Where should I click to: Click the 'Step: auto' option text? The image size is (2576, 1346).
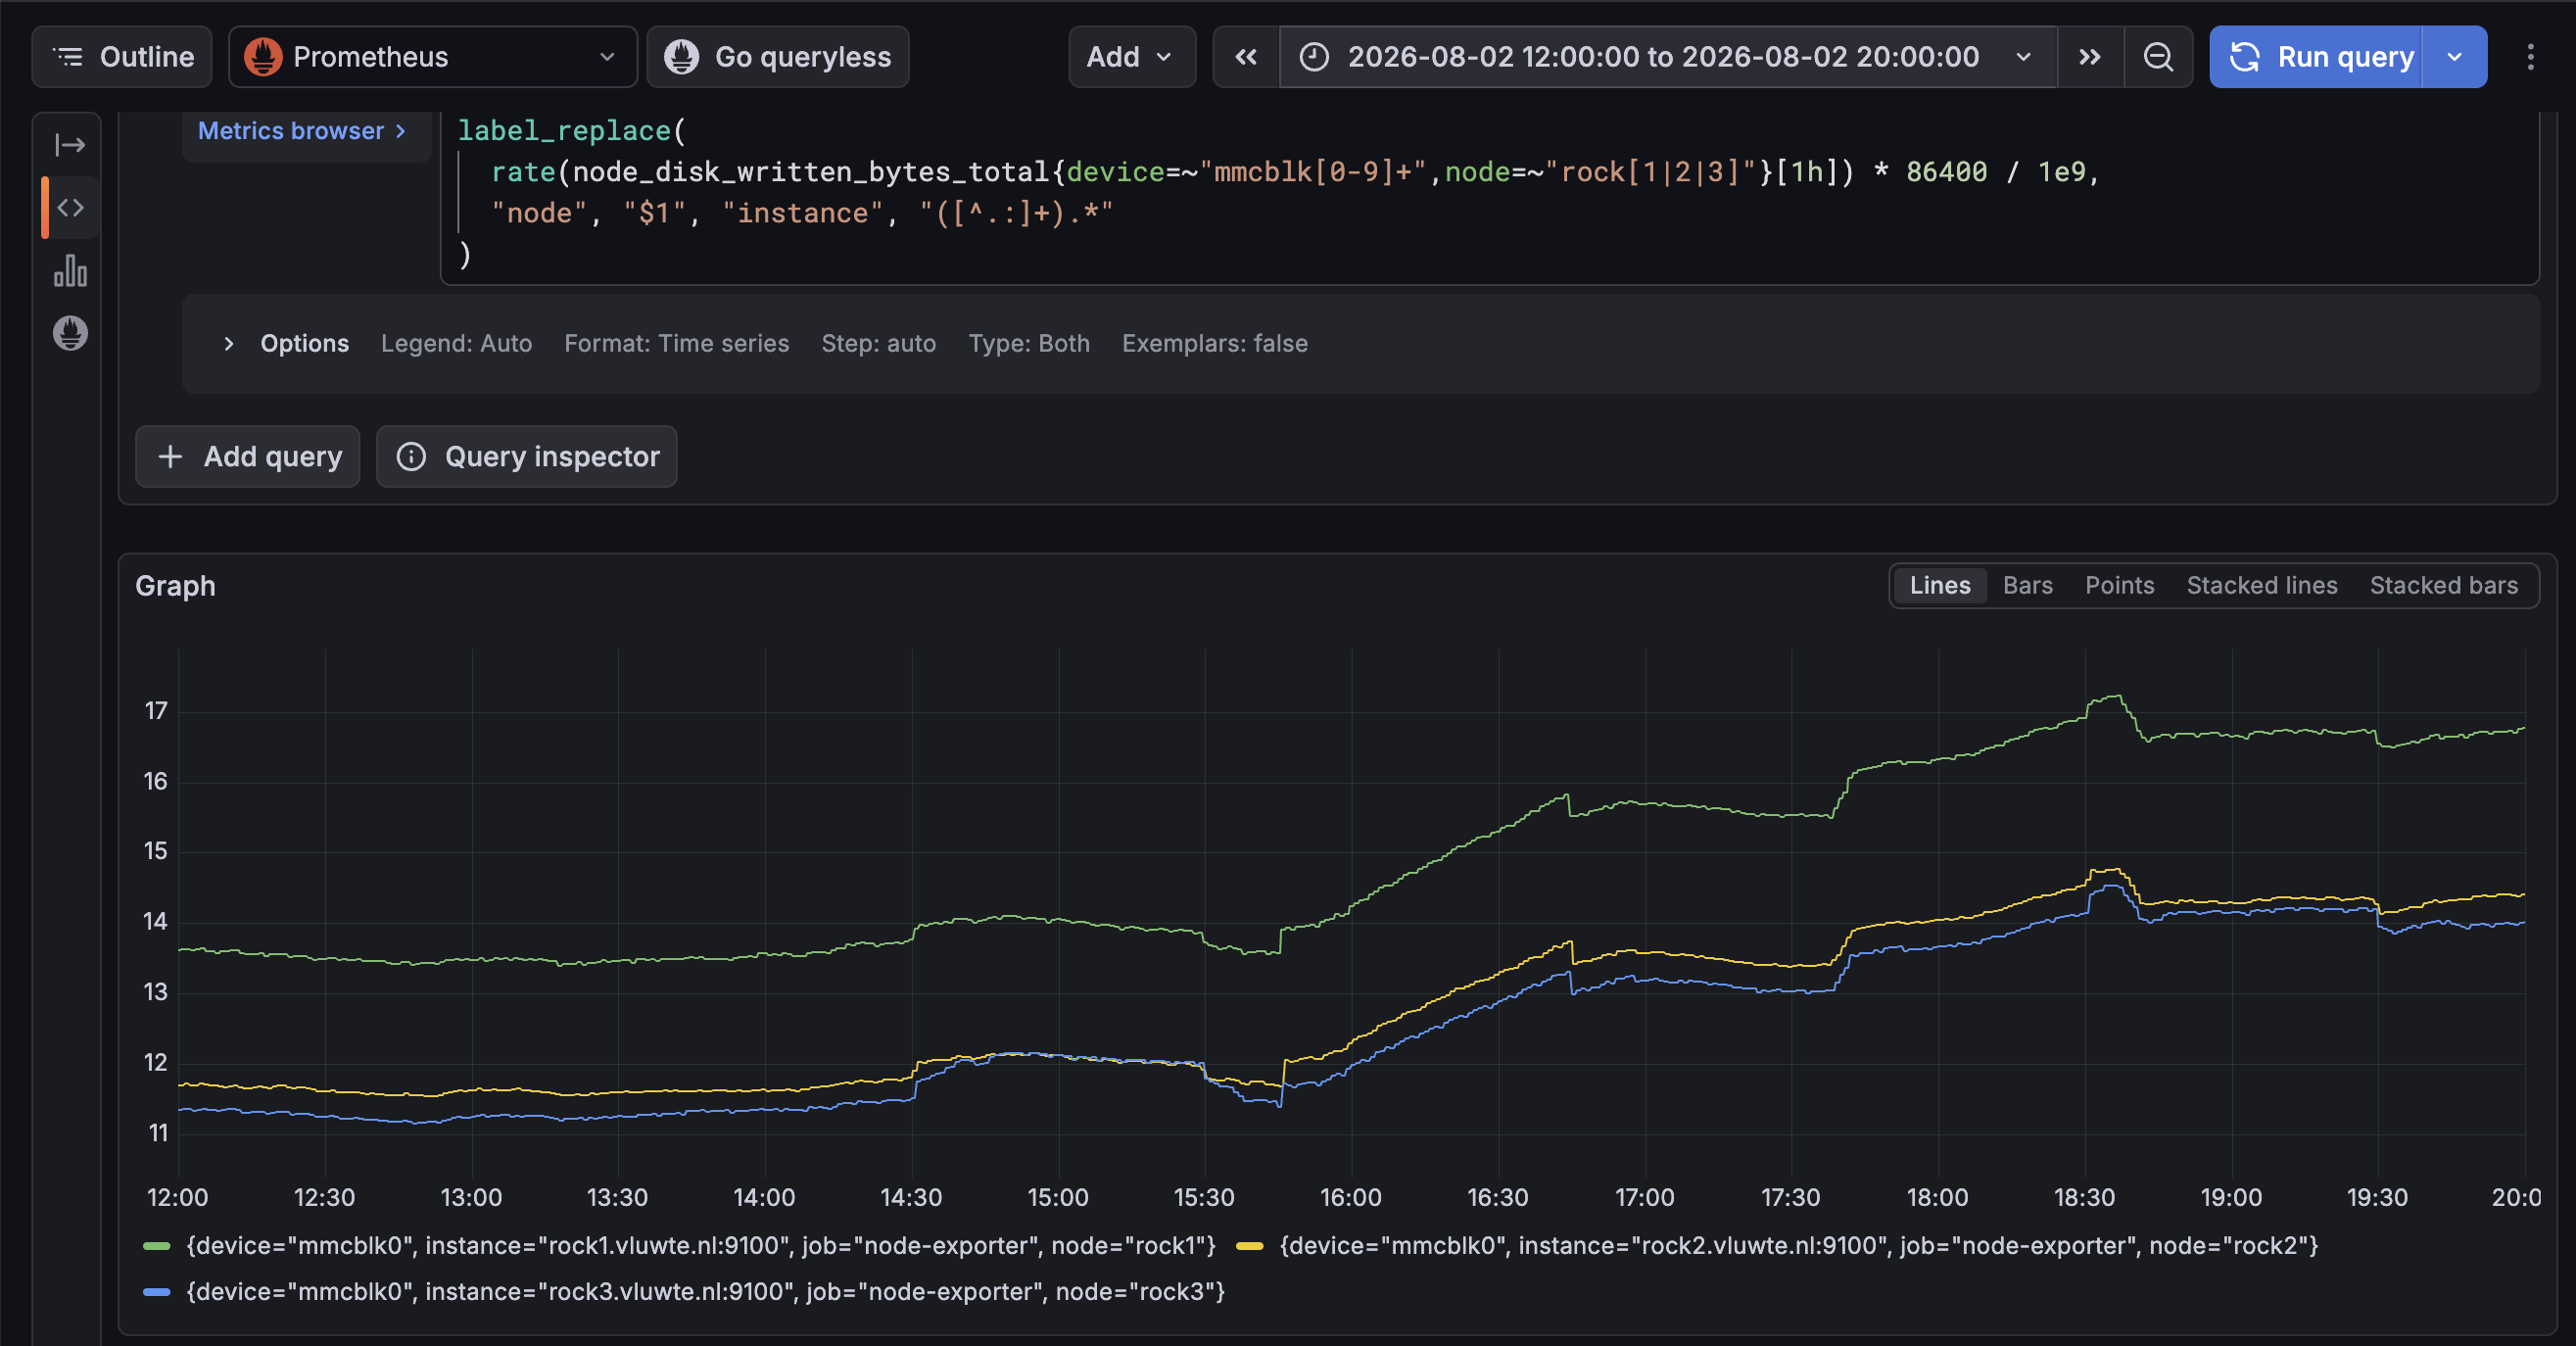coord(878,344)
